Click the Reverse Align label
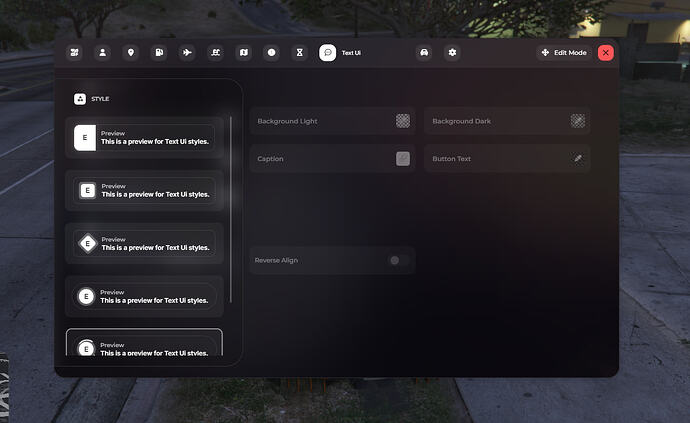This screenshot has height=423, width=690. pos(276,261)
